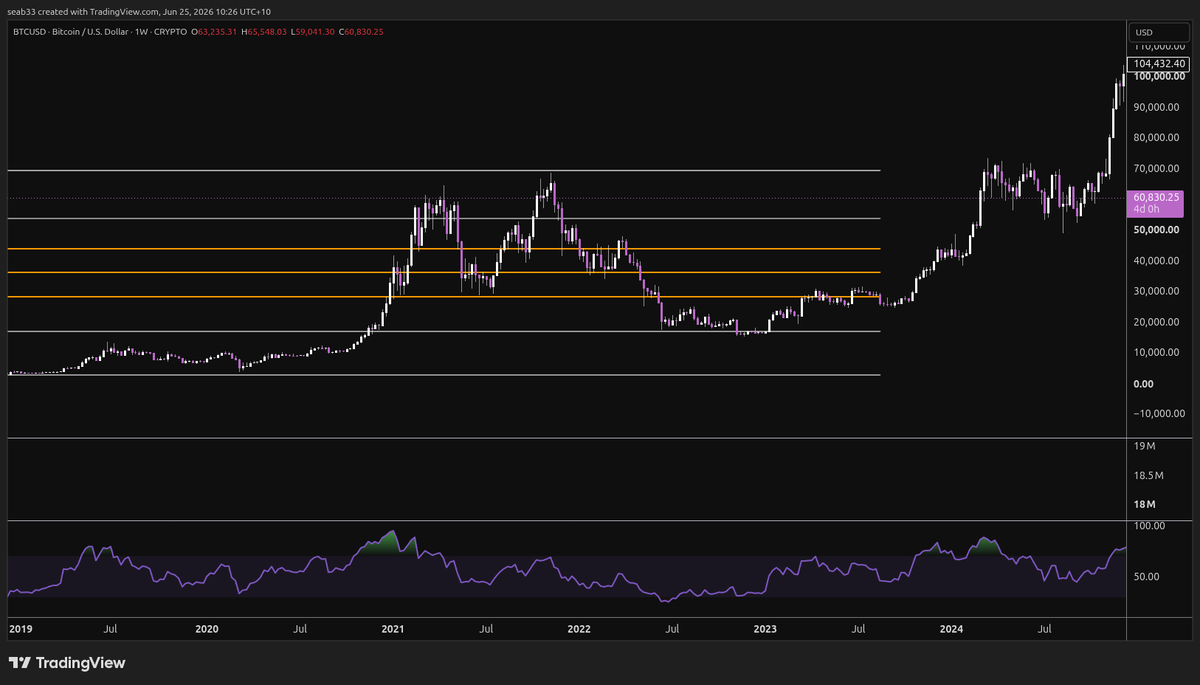Click the 18 M volume axis label
Viewport: 1200px width, 685px height.
pos(1146,506)
